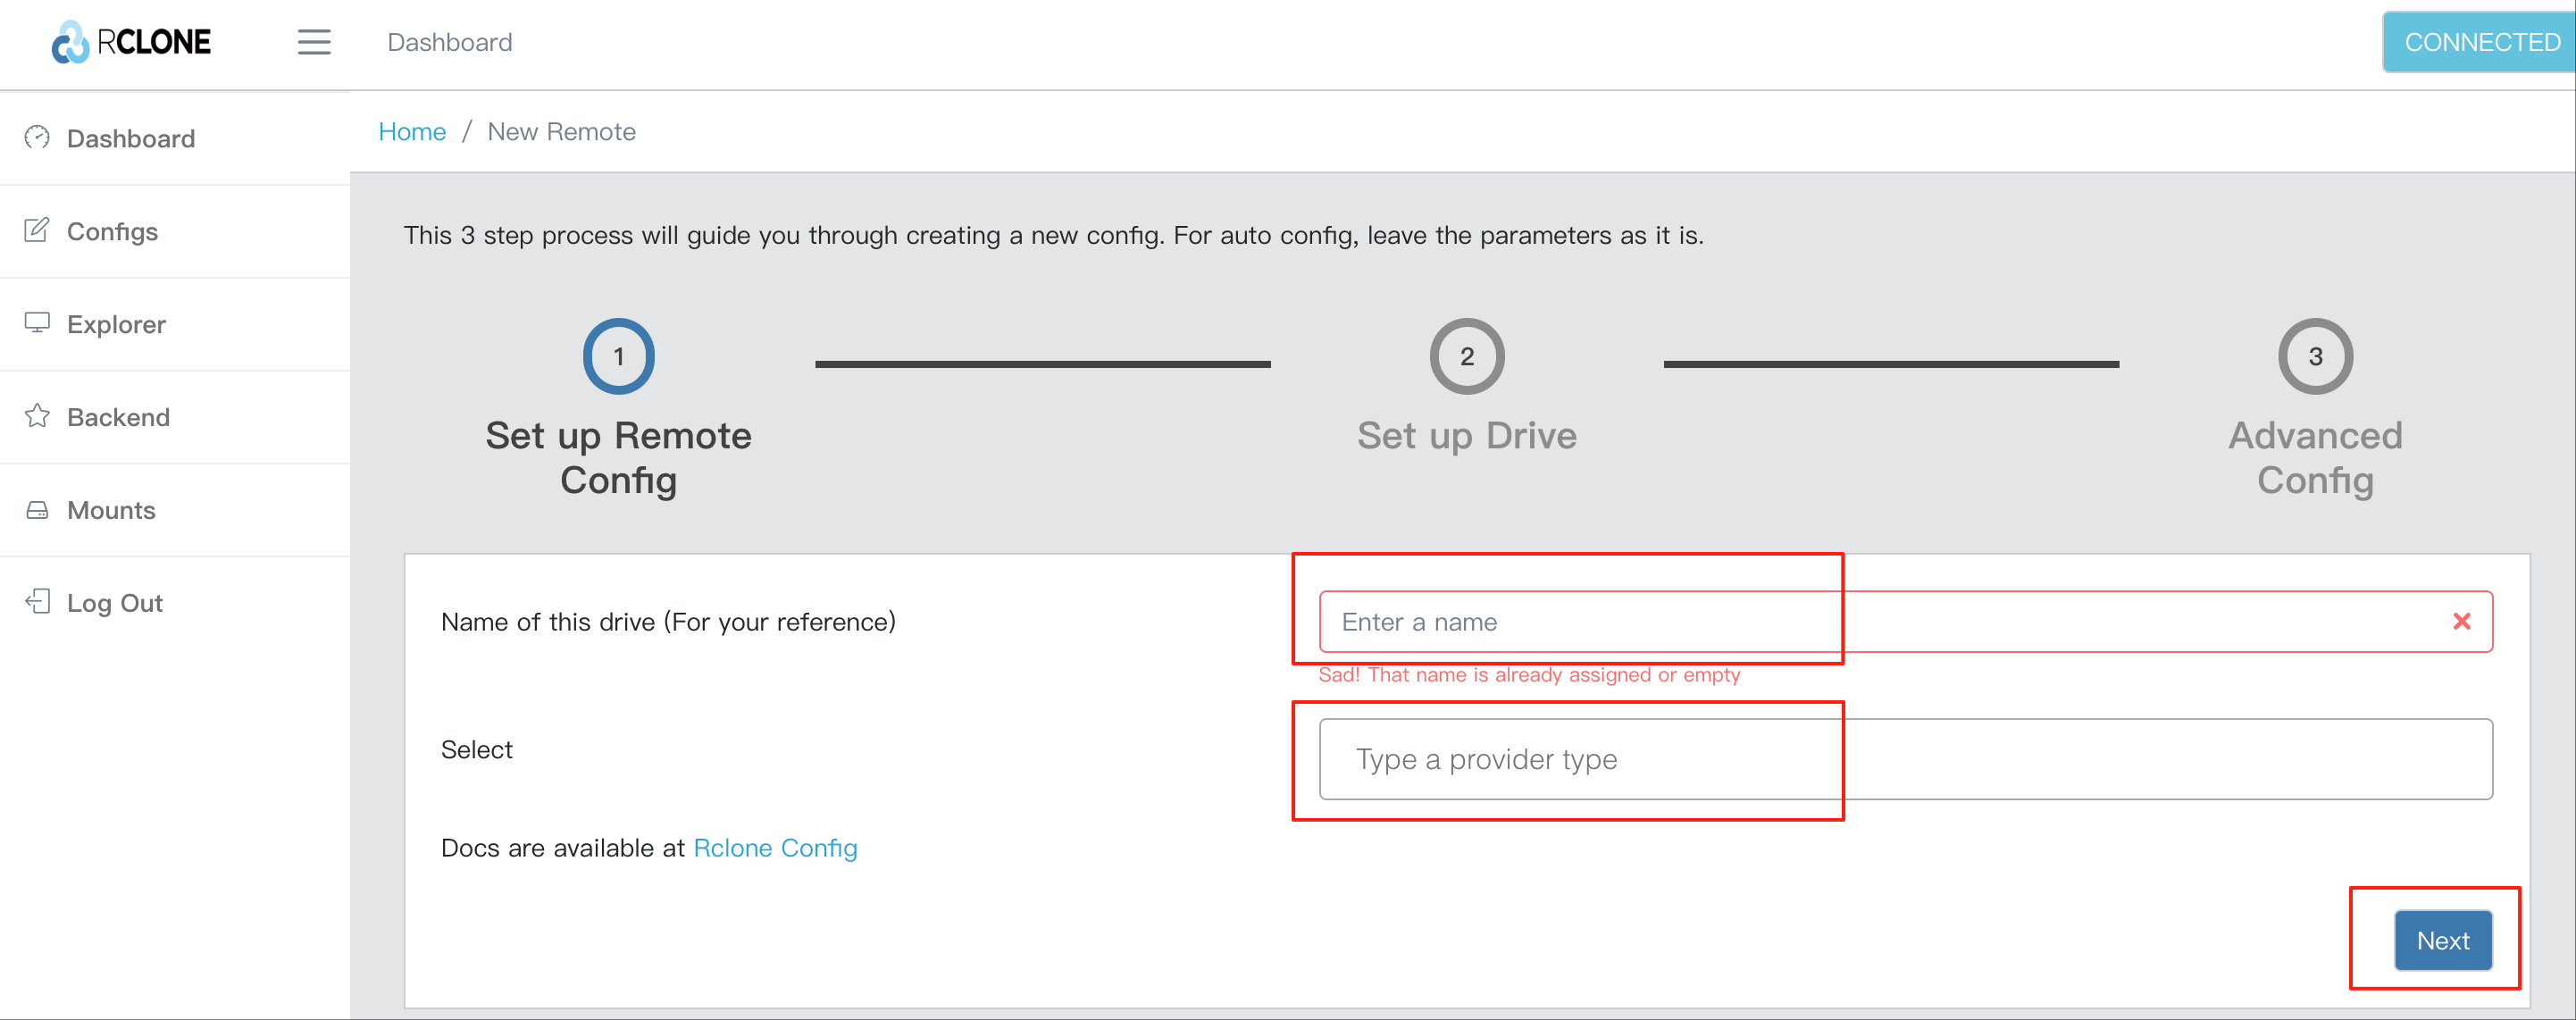The height and width of the screenshot is (1020, 2576).
Task: Toggle the hamburger sidebar menu
Action: 314,42
